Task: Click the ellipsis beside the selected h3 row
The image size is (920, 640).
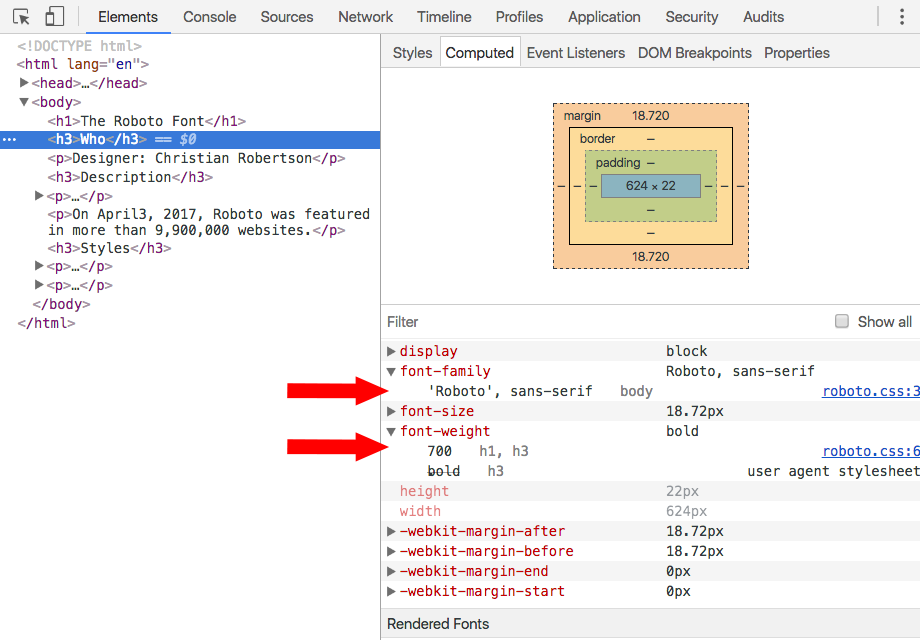Action: 10,140
